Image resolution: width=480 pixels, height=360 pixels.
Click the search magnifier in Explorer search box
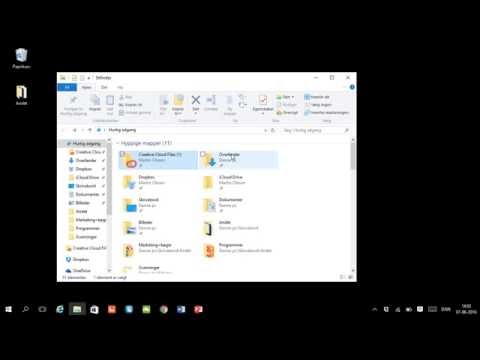[x=346, y=130]
